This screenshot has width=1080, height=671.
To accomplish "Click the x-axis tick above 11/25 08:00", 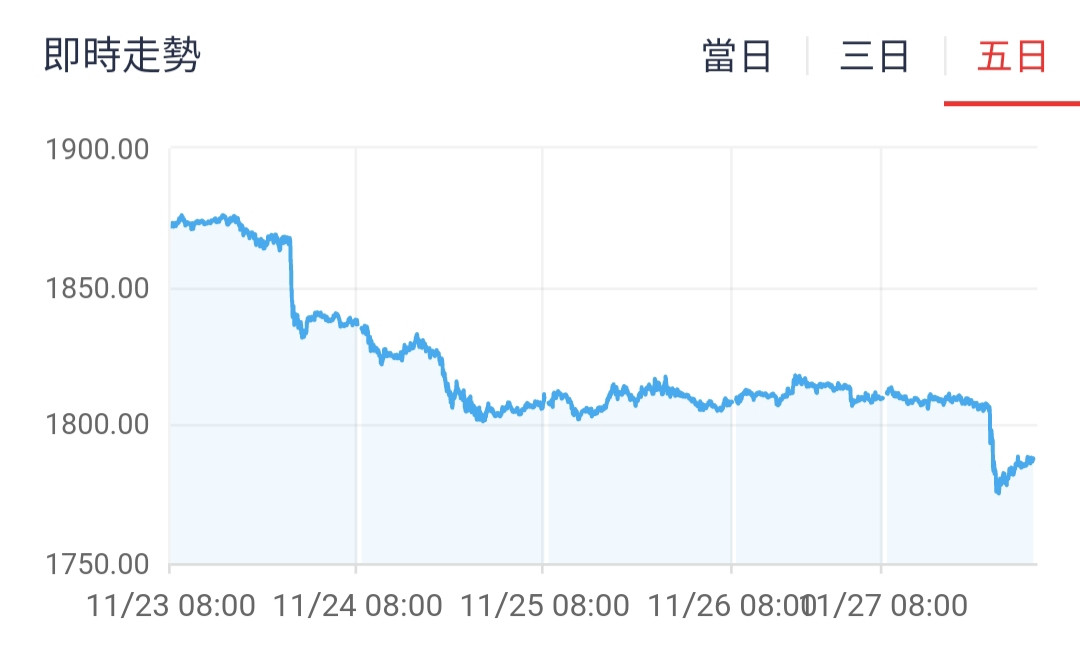I will tap(543, 569).
